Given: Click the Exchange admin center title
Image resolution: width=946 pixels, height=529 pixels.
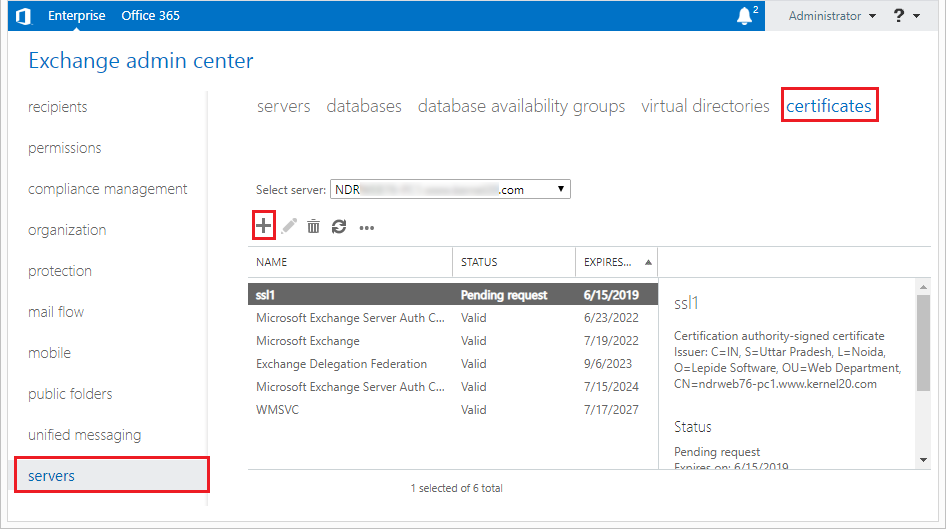Looking at the screenshot, I should coord(141,61).
